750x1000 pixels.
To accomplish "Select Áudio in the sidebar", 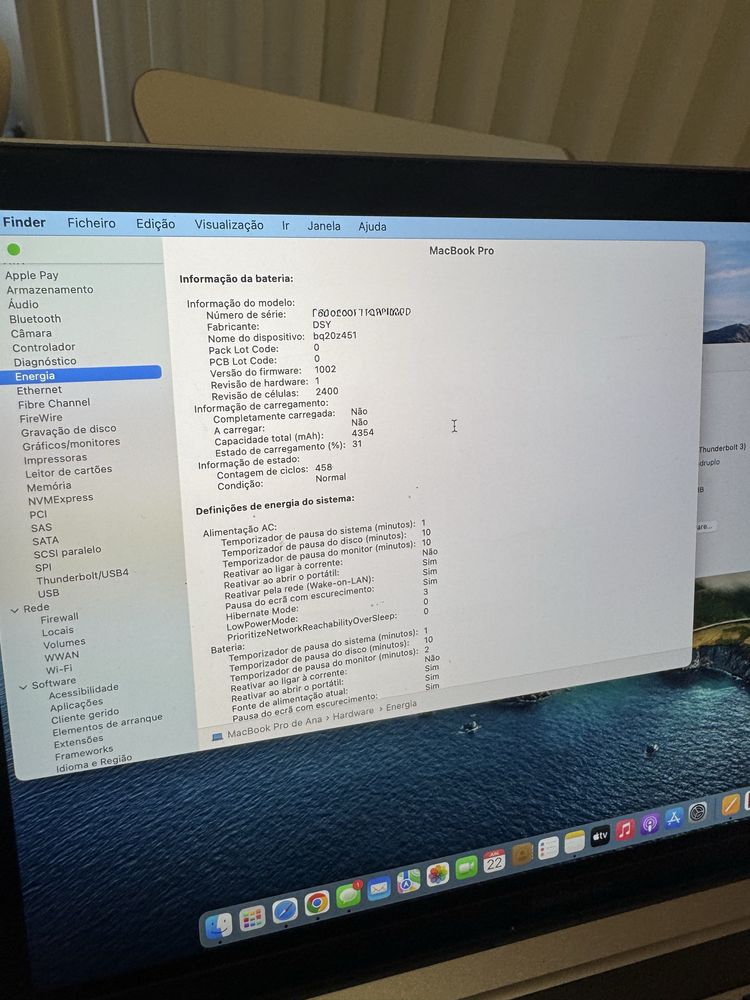I will point(24,304).
